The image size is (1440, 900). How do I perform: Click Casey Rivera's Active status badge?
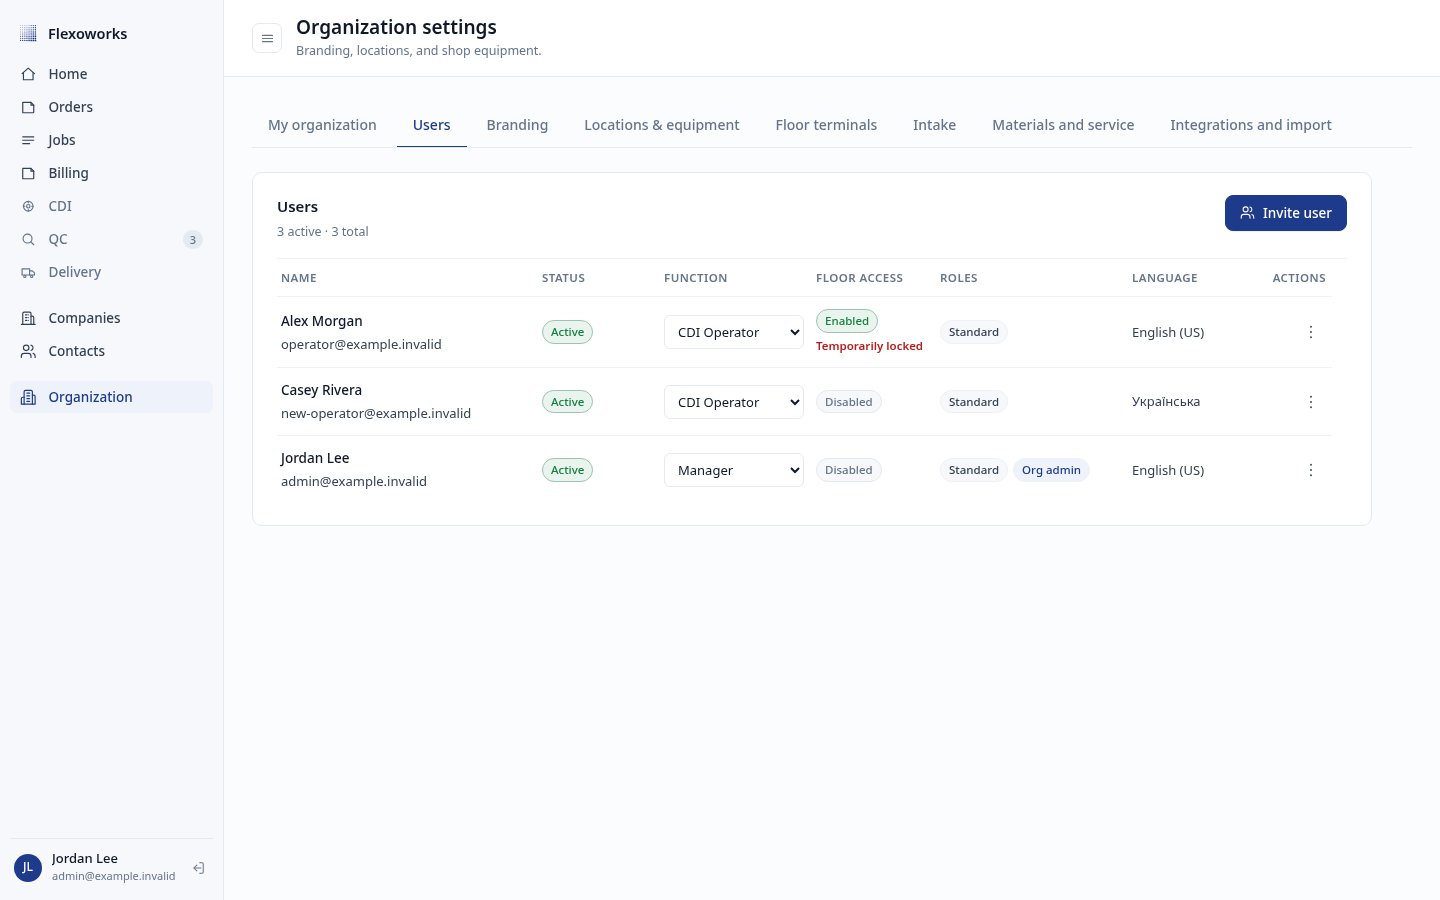[567, 402]
